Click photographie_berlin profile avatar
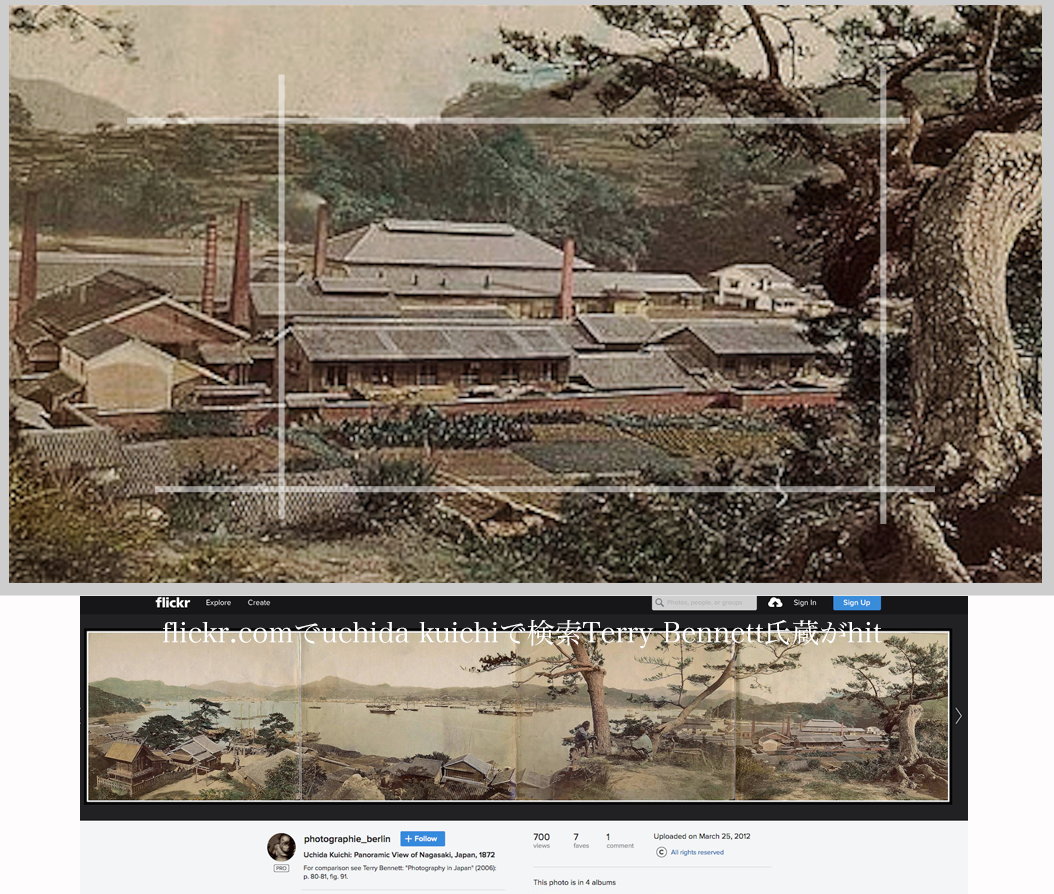The height and width of the screenshot is (894, 1054). (x=281, y=846)
